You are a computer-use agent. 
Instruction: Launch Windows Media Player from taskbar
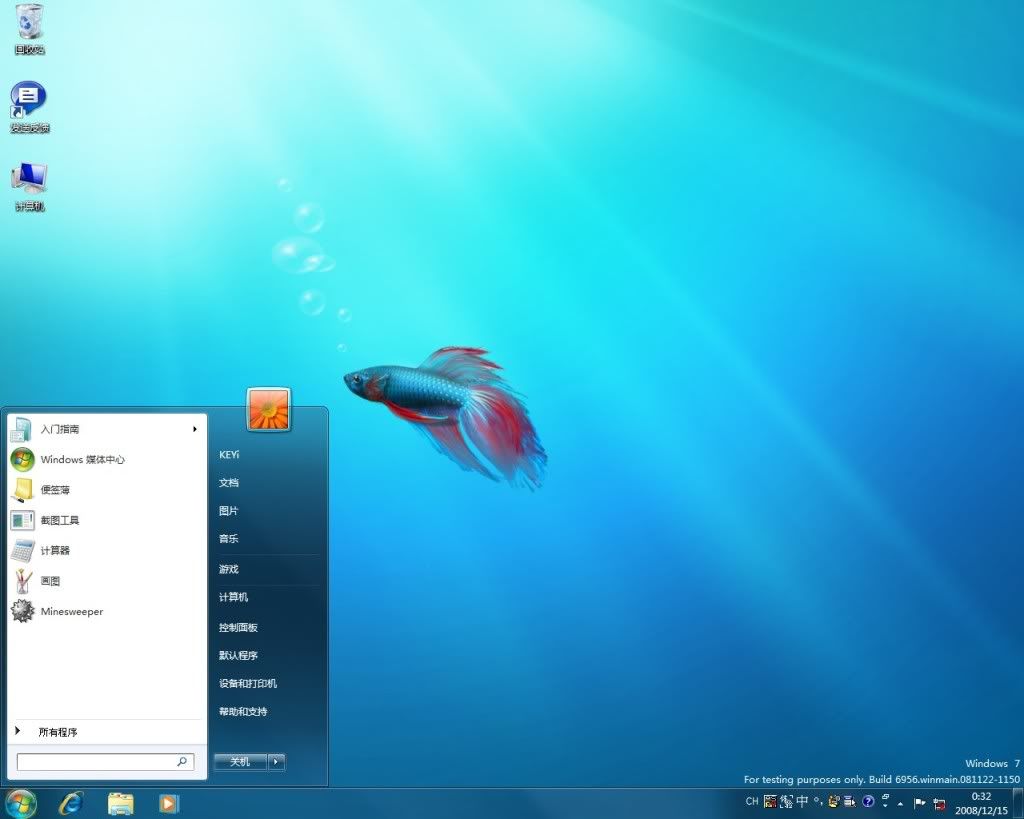tap(168, 803)
